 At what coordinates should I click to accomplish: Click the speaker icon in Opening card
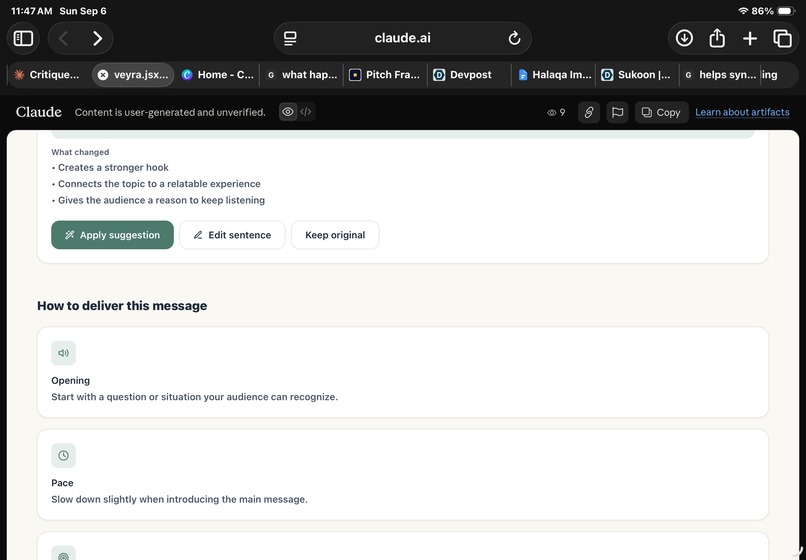[x=63, y=353]
